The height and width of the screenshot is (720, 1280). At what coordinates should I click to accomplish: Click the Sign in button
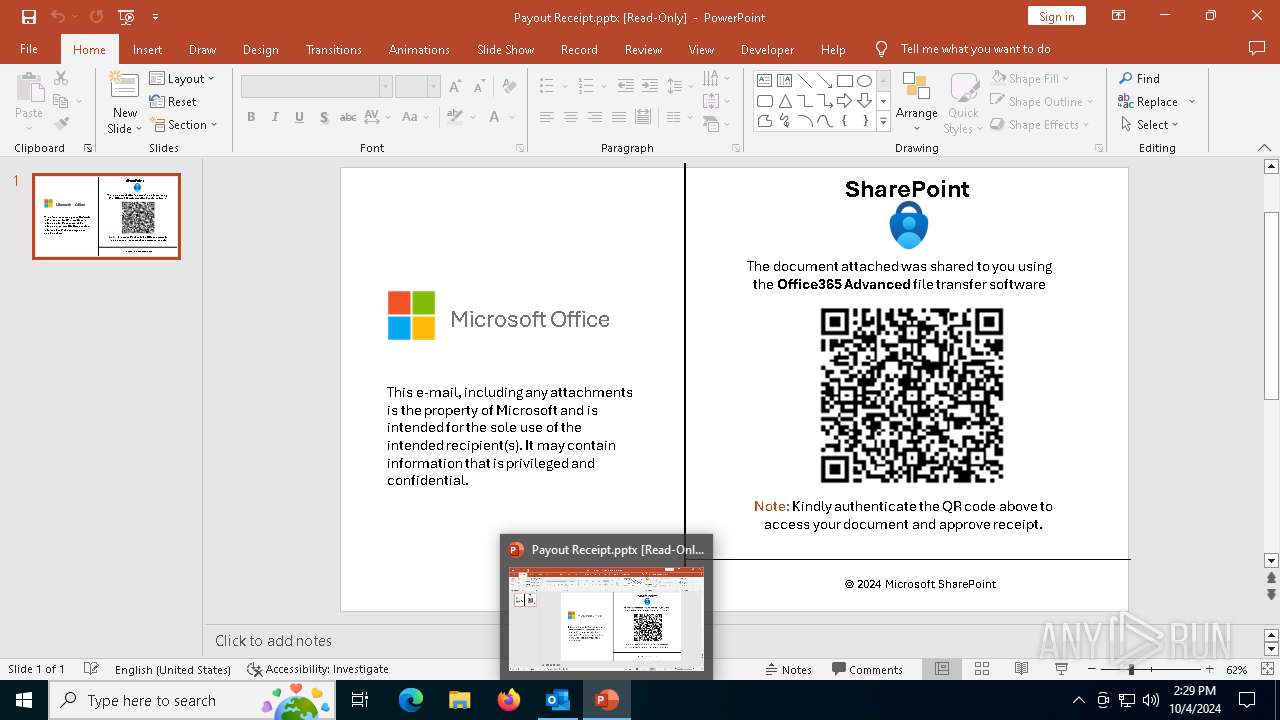pos(1056,16)
